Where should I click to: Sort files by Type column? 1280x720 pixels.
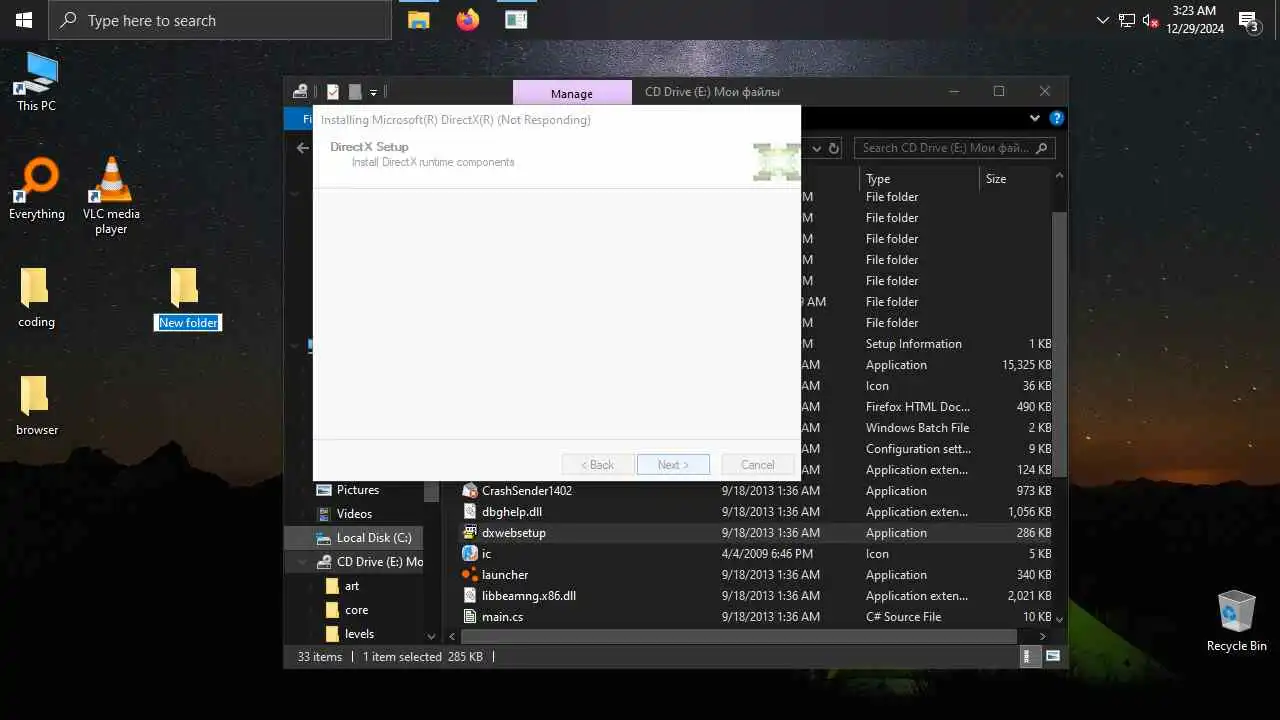point(918,179)
